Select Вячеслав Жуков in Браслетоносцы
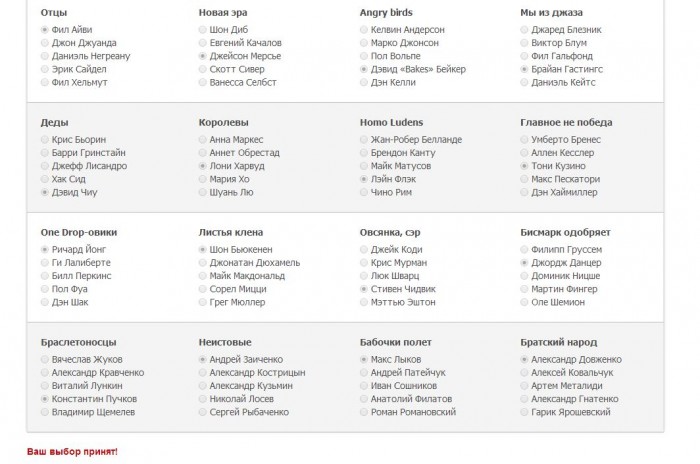The width and height of the screenshot is (700, 464). pyautogui.click(x=45, y=359)
